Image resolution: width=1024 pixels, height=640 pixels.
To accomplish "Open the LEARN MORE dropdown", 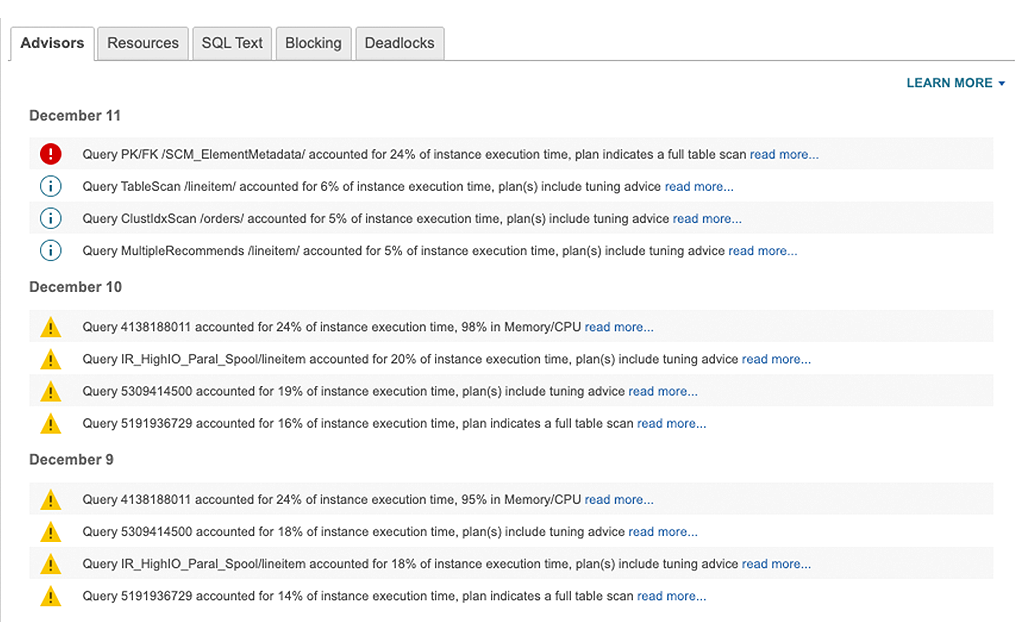I will [955, 83].
